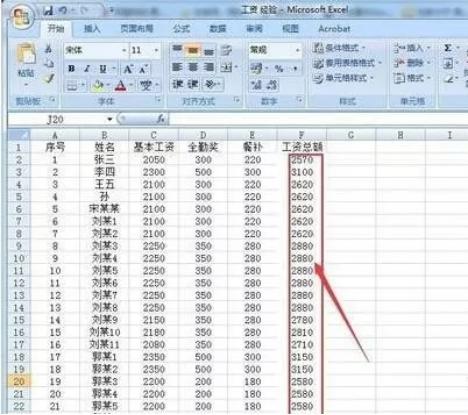The height and width of the screenshot is (415, 468).
Task: Click the Merge and Center icon
Action: click(x=227, y=68)
